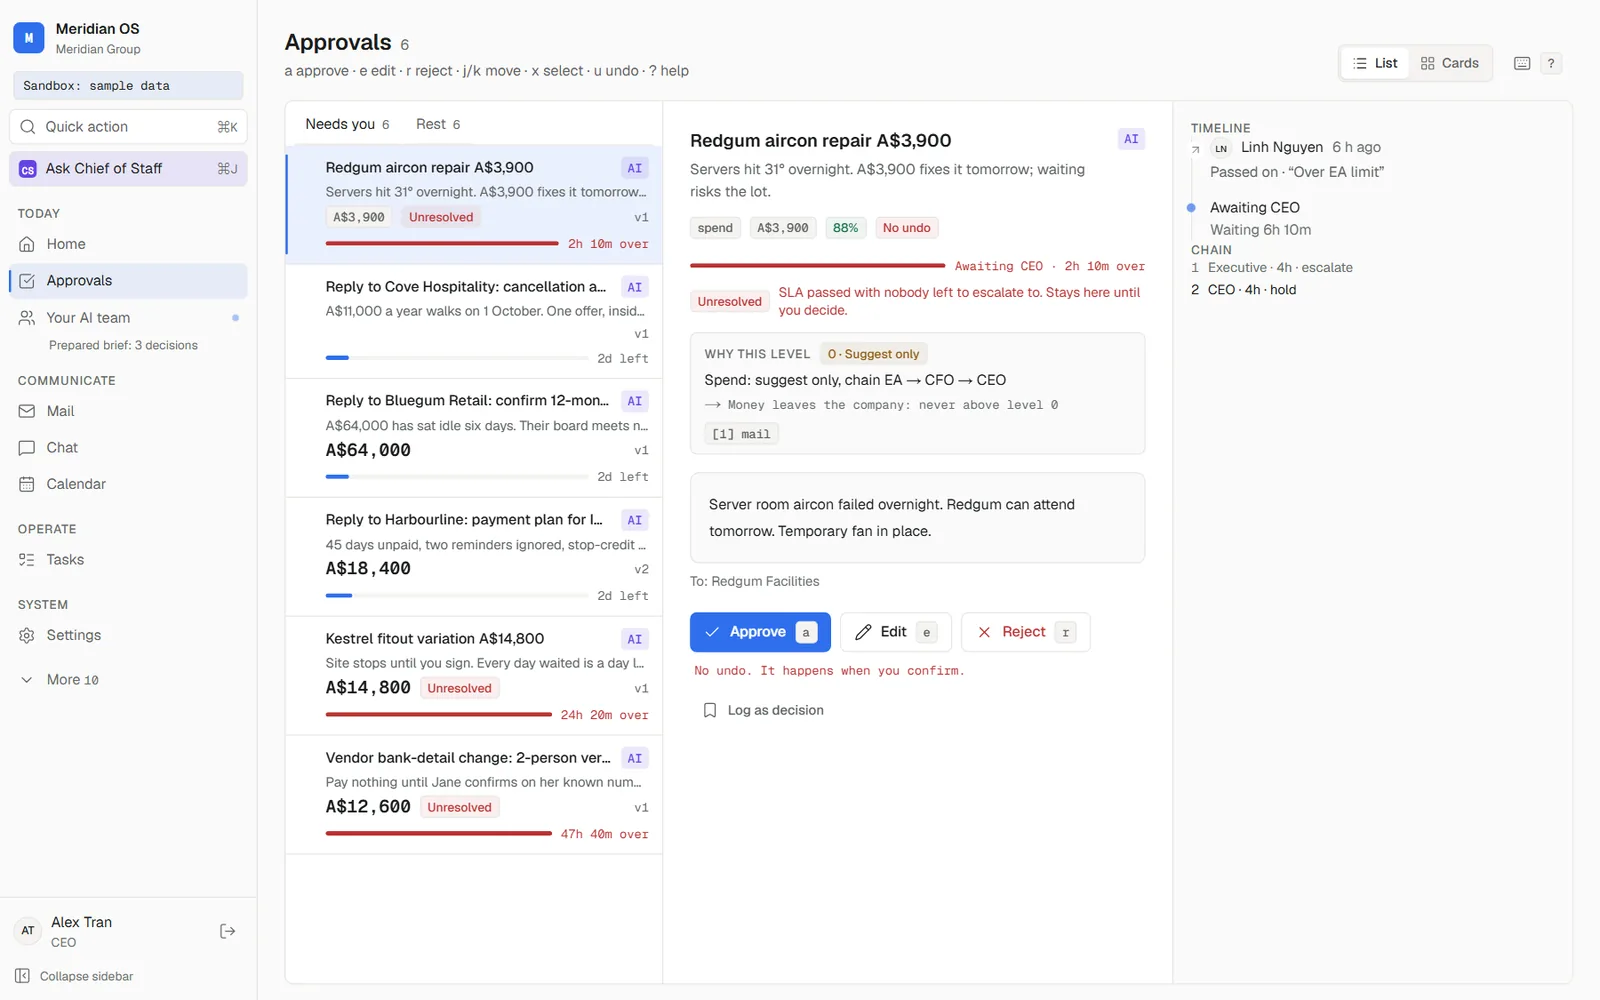1600x1000 pixels.
Task: Open the Reply to Harbourline payment plan item
Action: [x=474, y=557]
